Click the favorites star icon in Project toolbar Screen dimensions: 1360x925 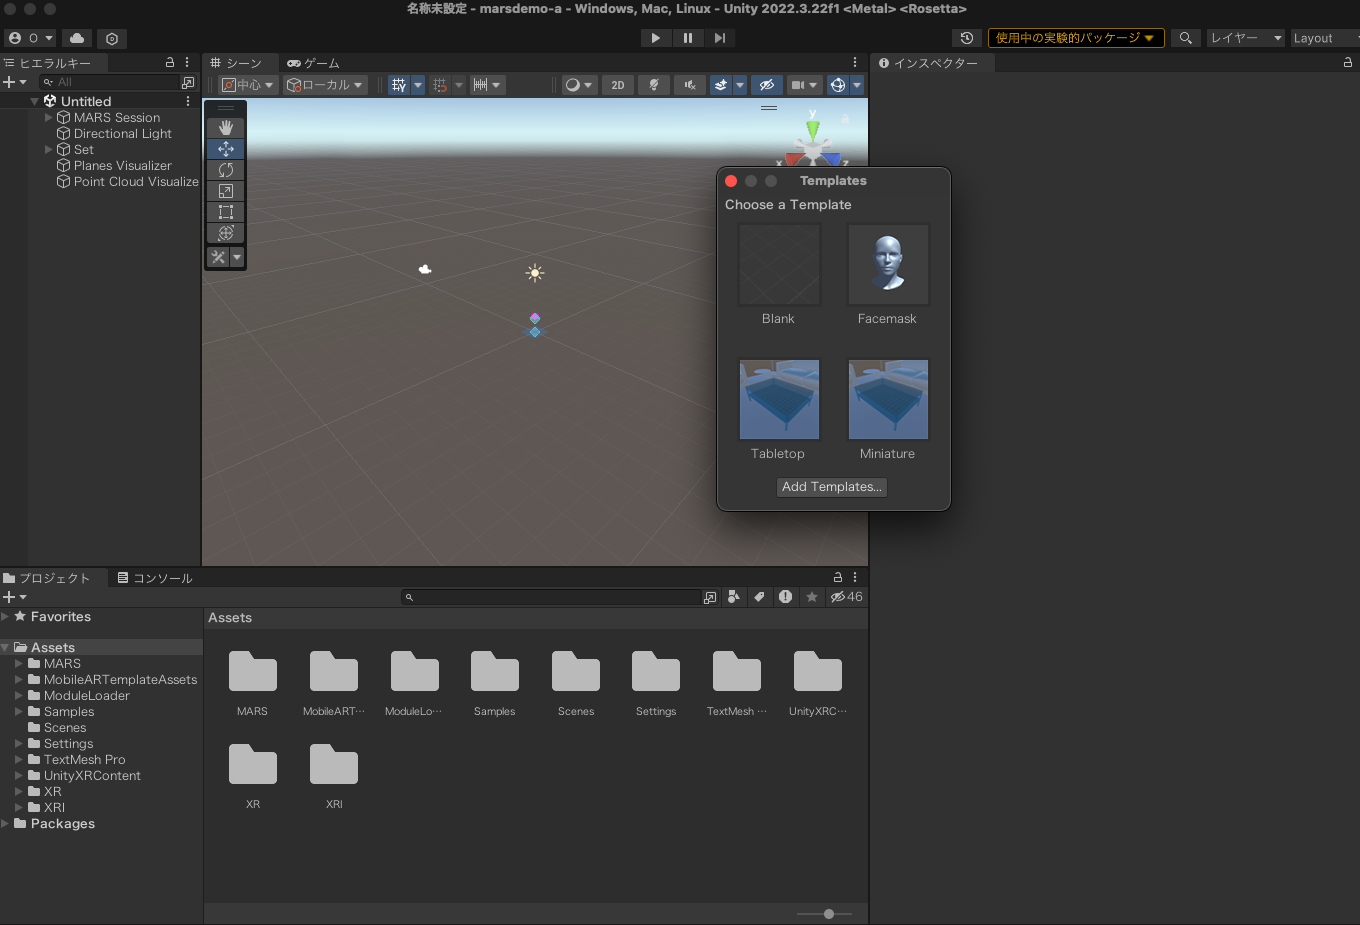tap(812, 597)
